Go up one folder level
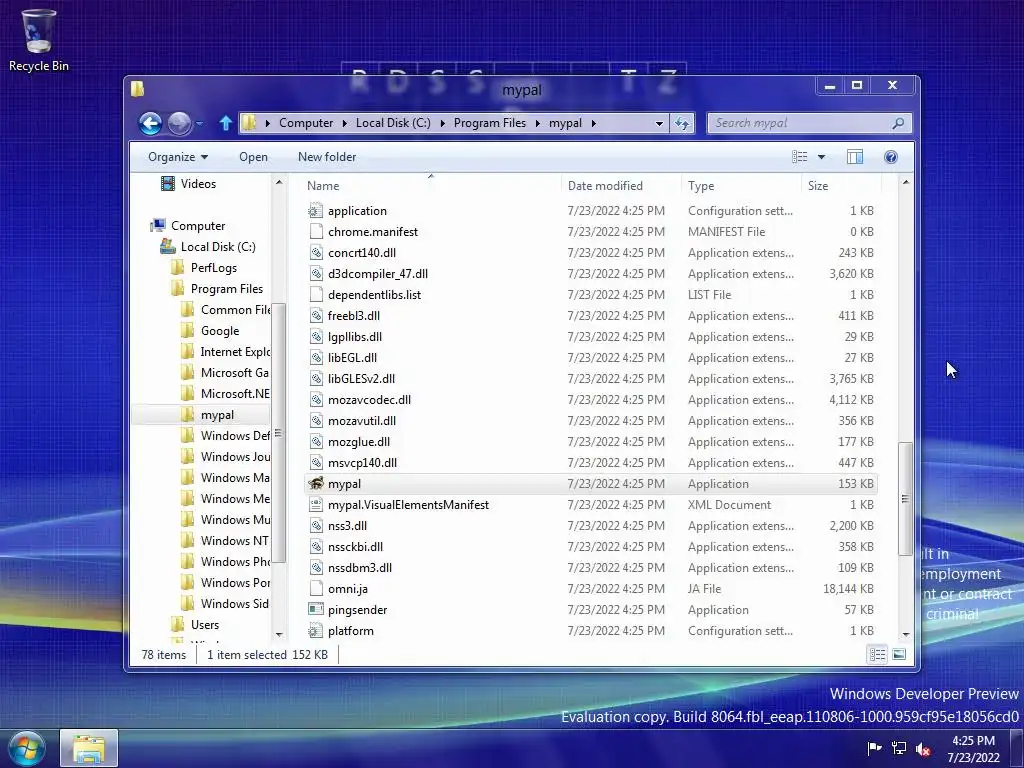Viewport: 1024px width, 768px height. tap(225, 123)
